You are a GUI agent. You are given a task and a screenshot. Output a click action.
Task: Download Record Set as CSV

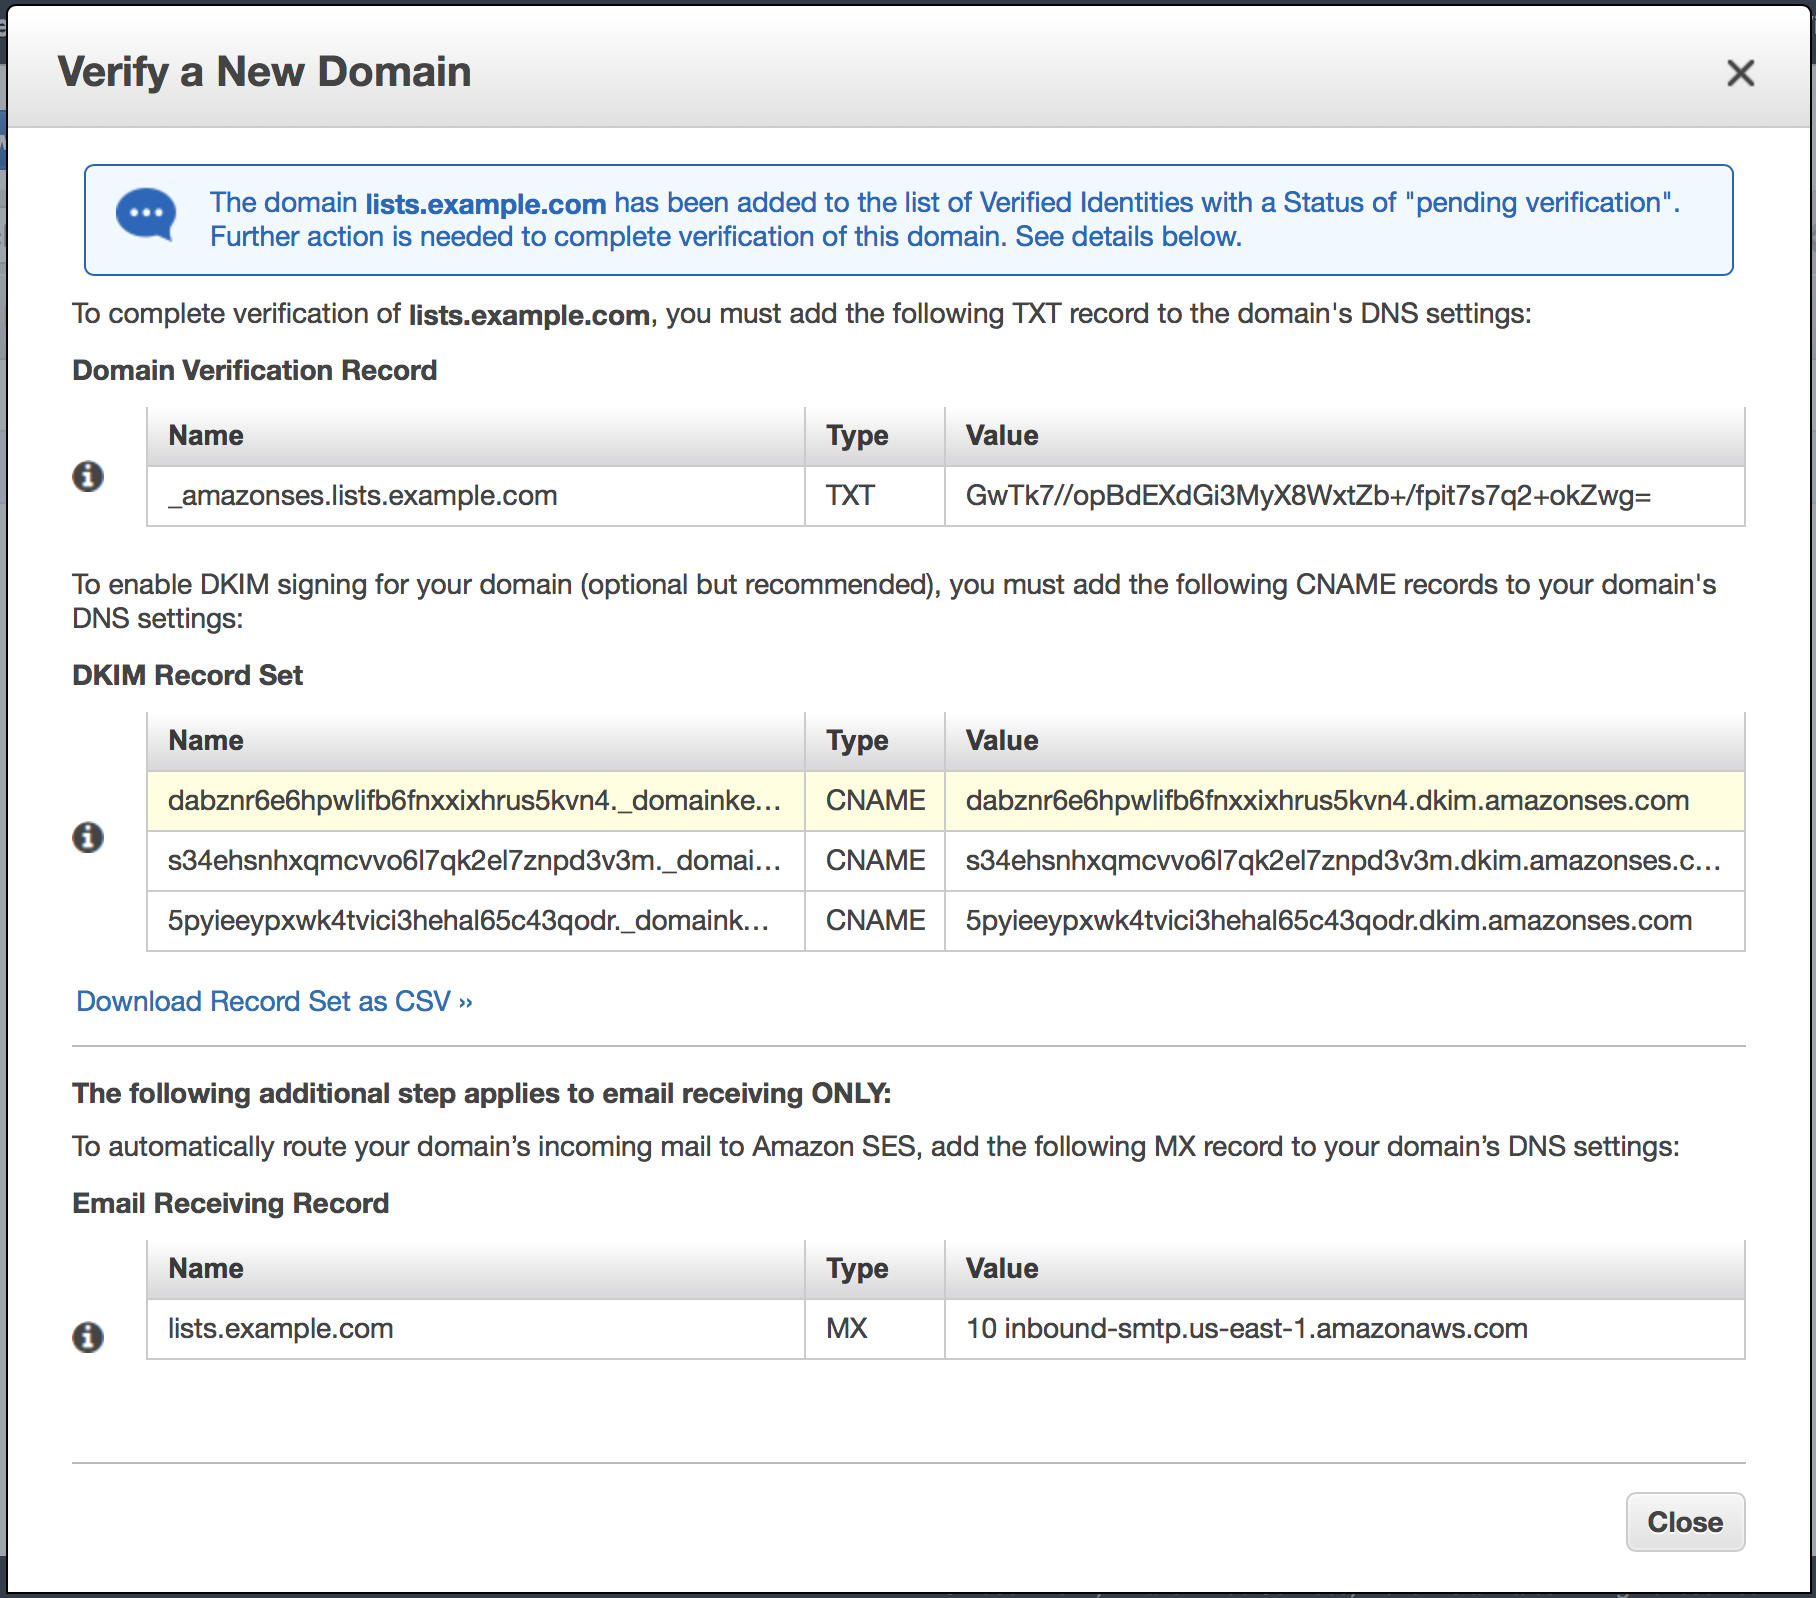pyautogui.click(x=274, y=1001)
